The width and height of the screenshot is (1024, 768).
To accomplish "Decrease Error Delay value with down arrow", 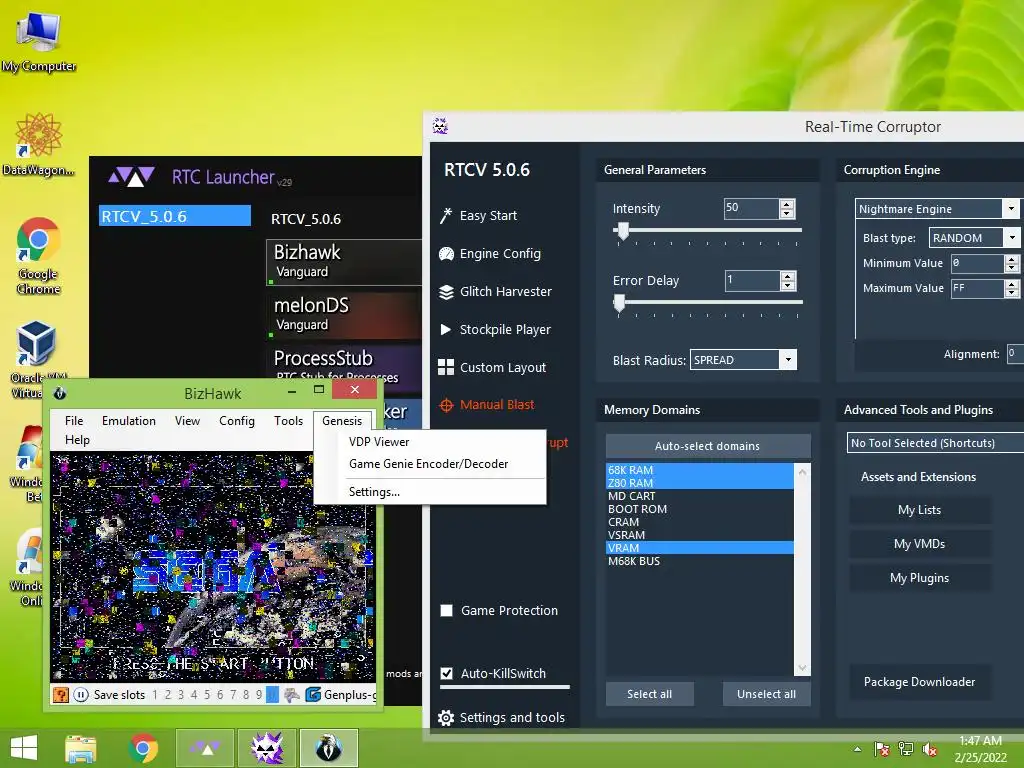I will pos(788,285).
